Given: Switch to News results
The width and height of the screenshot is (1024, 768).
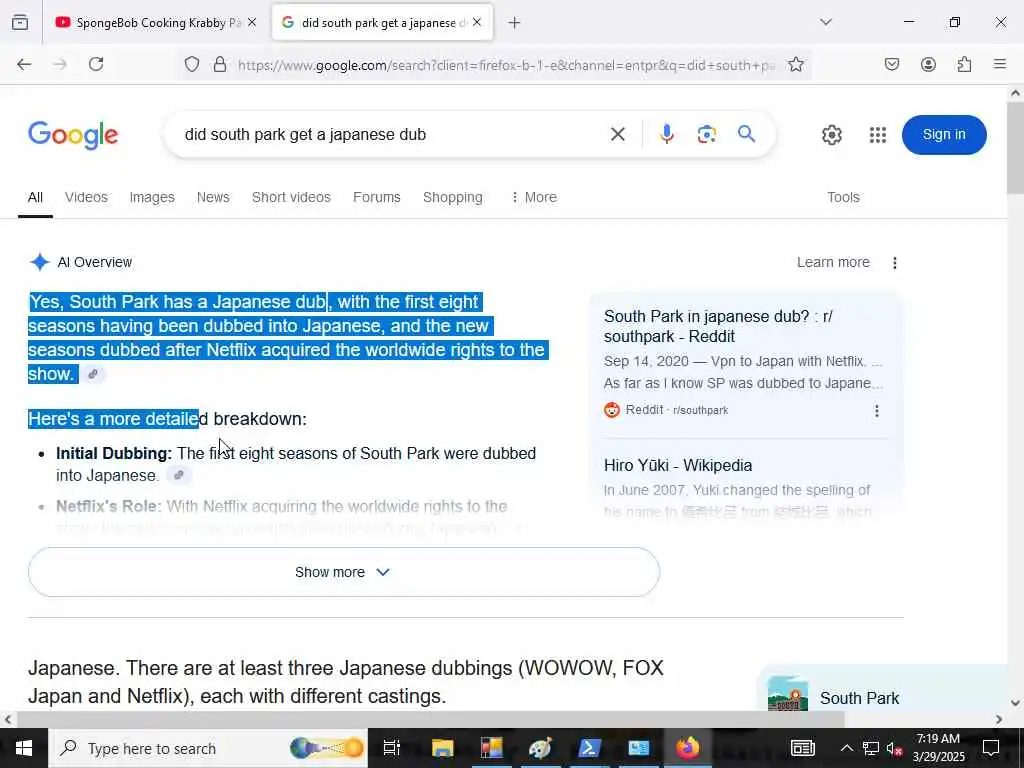Looking at the screenshot, I should [x=213, y=197].
